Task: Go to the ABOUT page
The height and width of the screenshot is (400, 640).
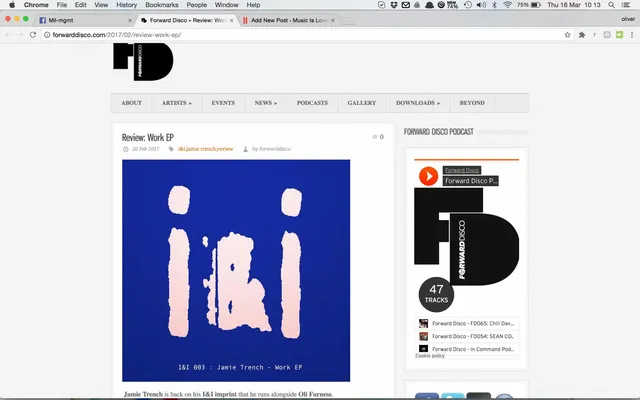Action: point(131,103)
